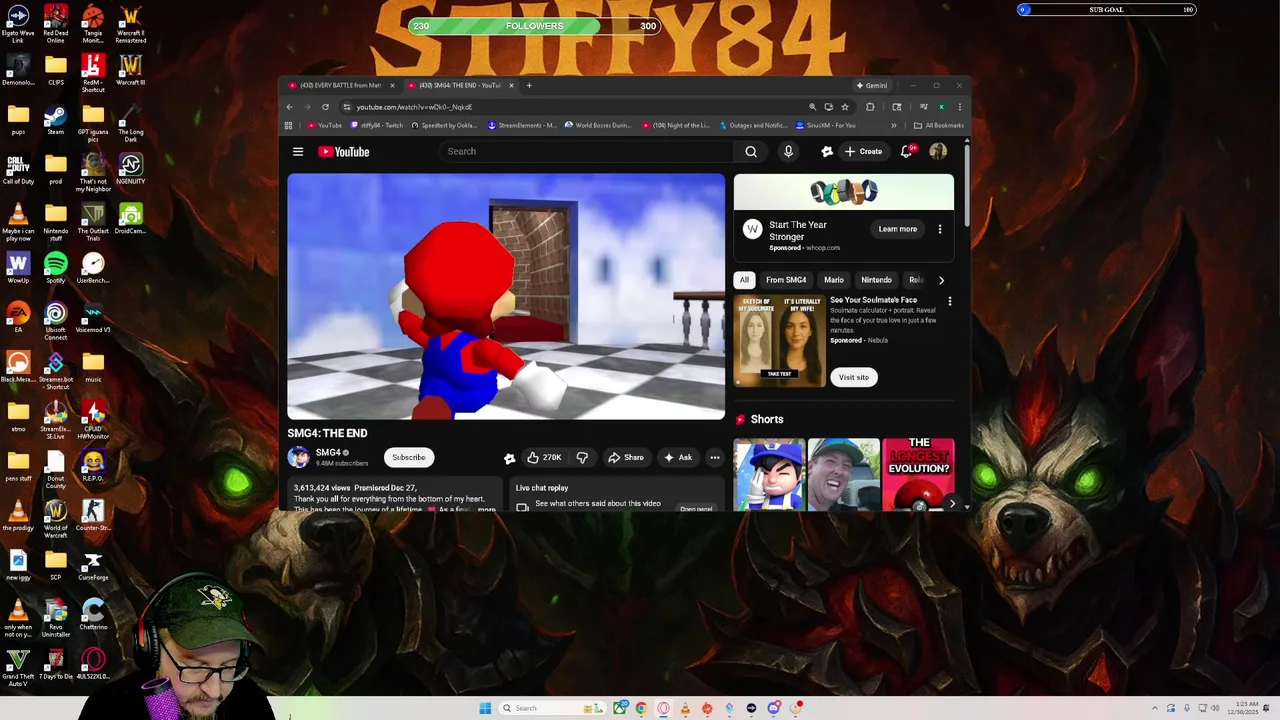Start voice search with the microphone icon
This screenshot has height=720, width=1280.
click(788, 152)
